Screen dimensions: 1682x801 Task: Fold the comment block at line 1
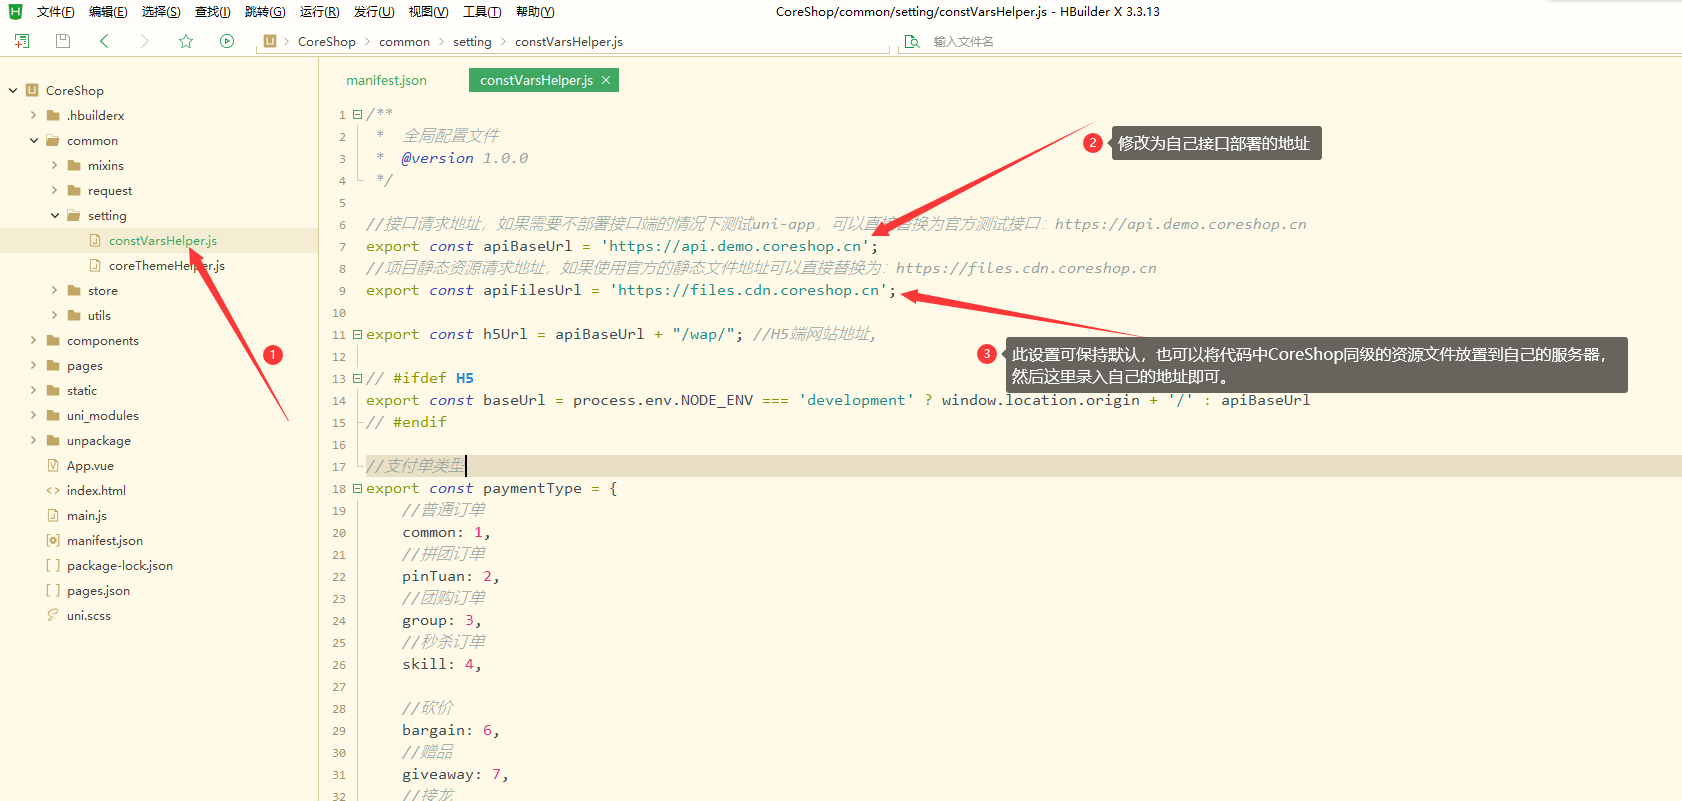(357, 115)
